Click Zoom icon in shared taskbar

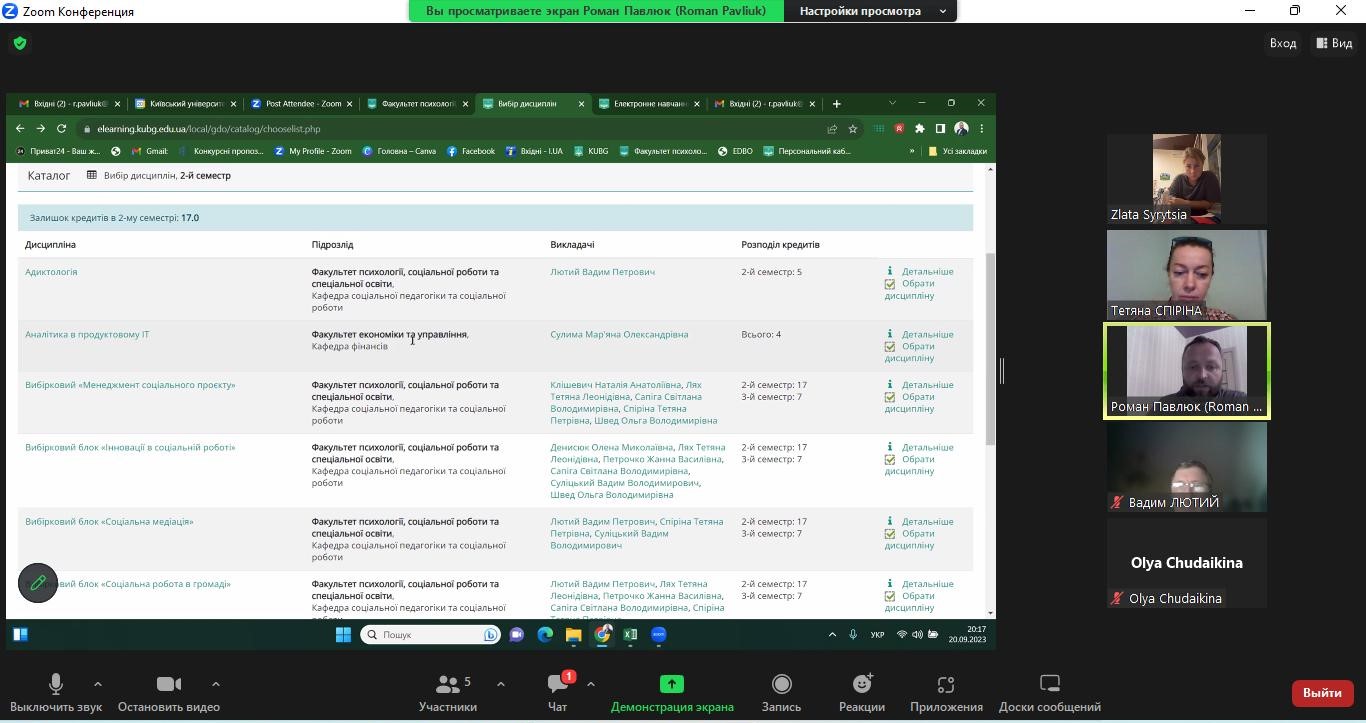click(x=659, y=635)
